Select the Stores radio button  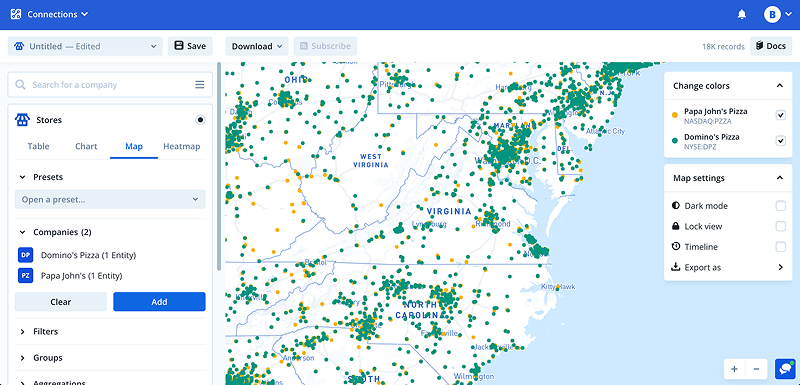click(x=201, y=120)
